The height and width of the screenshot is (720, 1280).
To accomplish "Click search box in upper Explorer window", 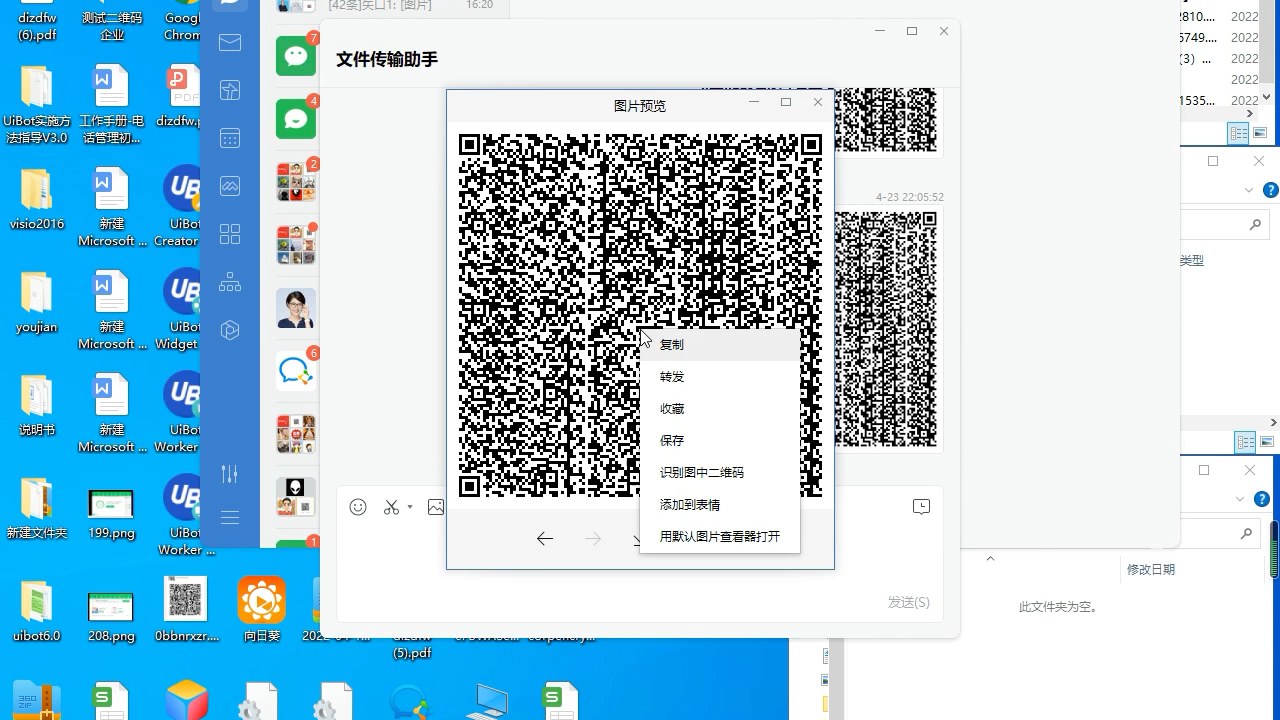I will (1224, 225).
